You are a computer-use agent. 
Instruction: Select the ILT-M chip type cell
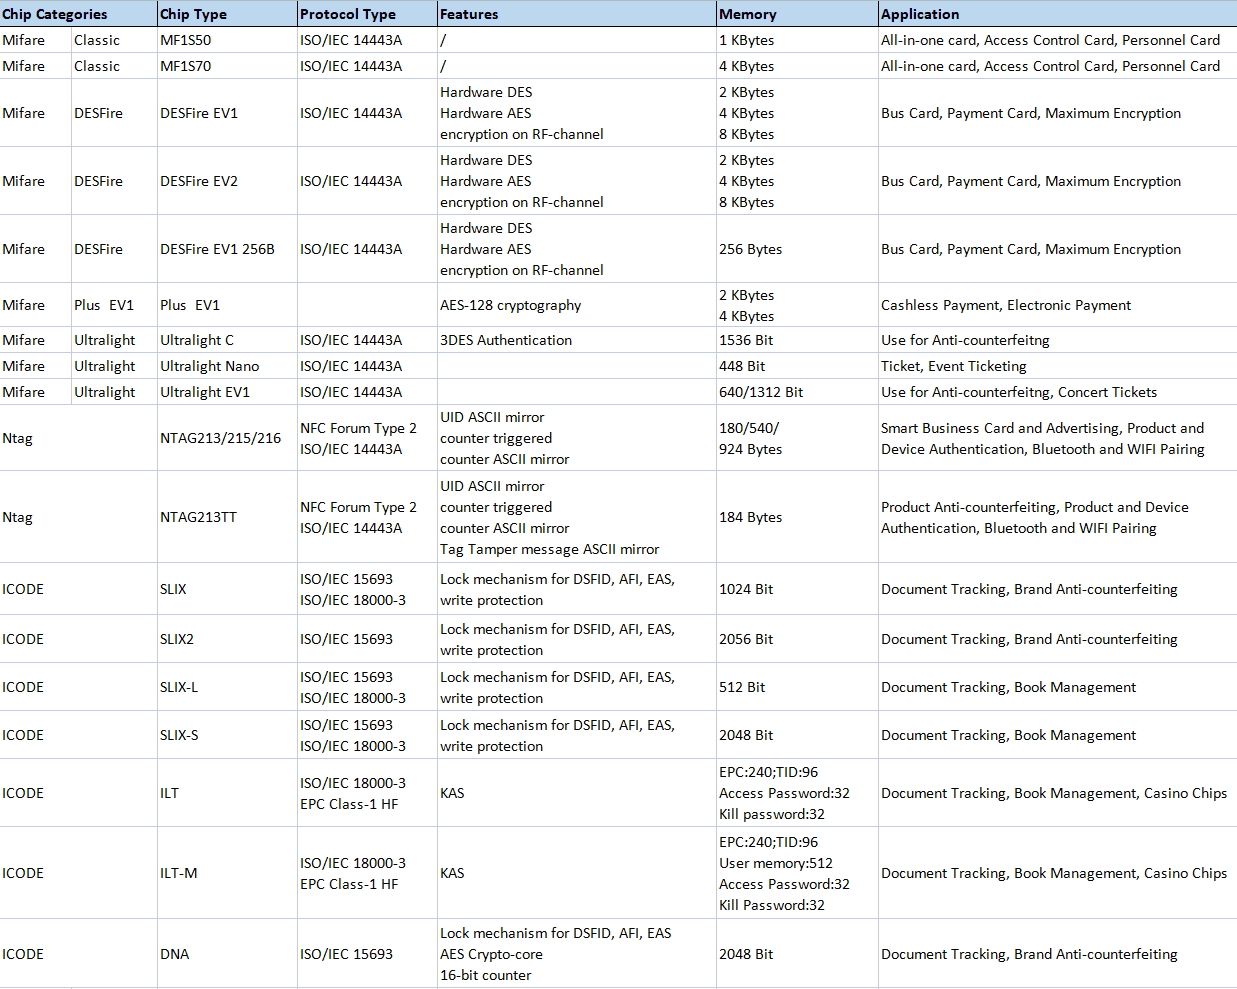tap(179, 873)
